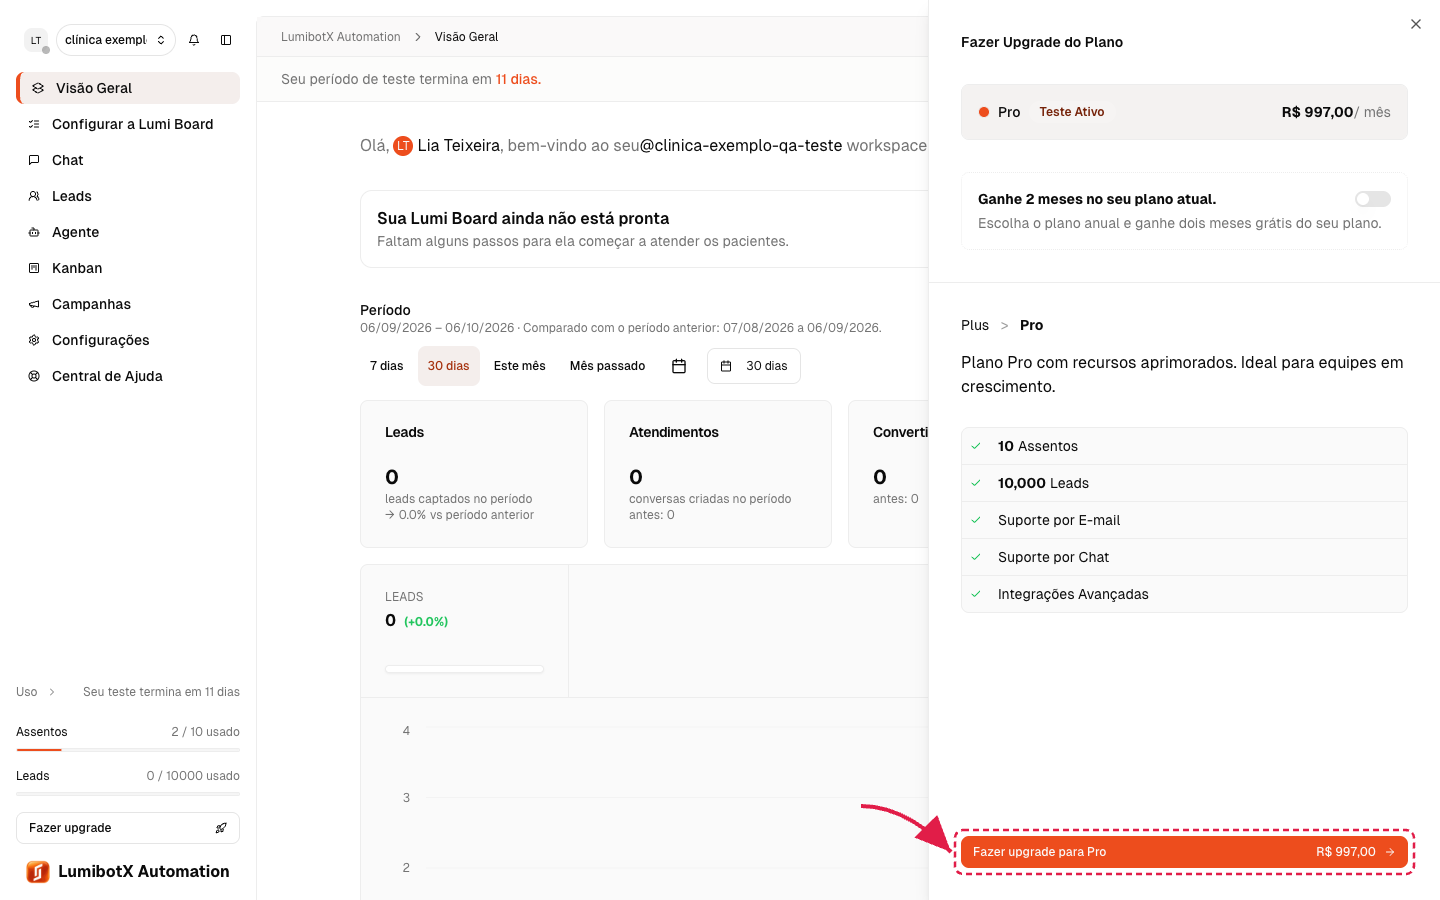Expand the Uso usage section

point(36,692)
